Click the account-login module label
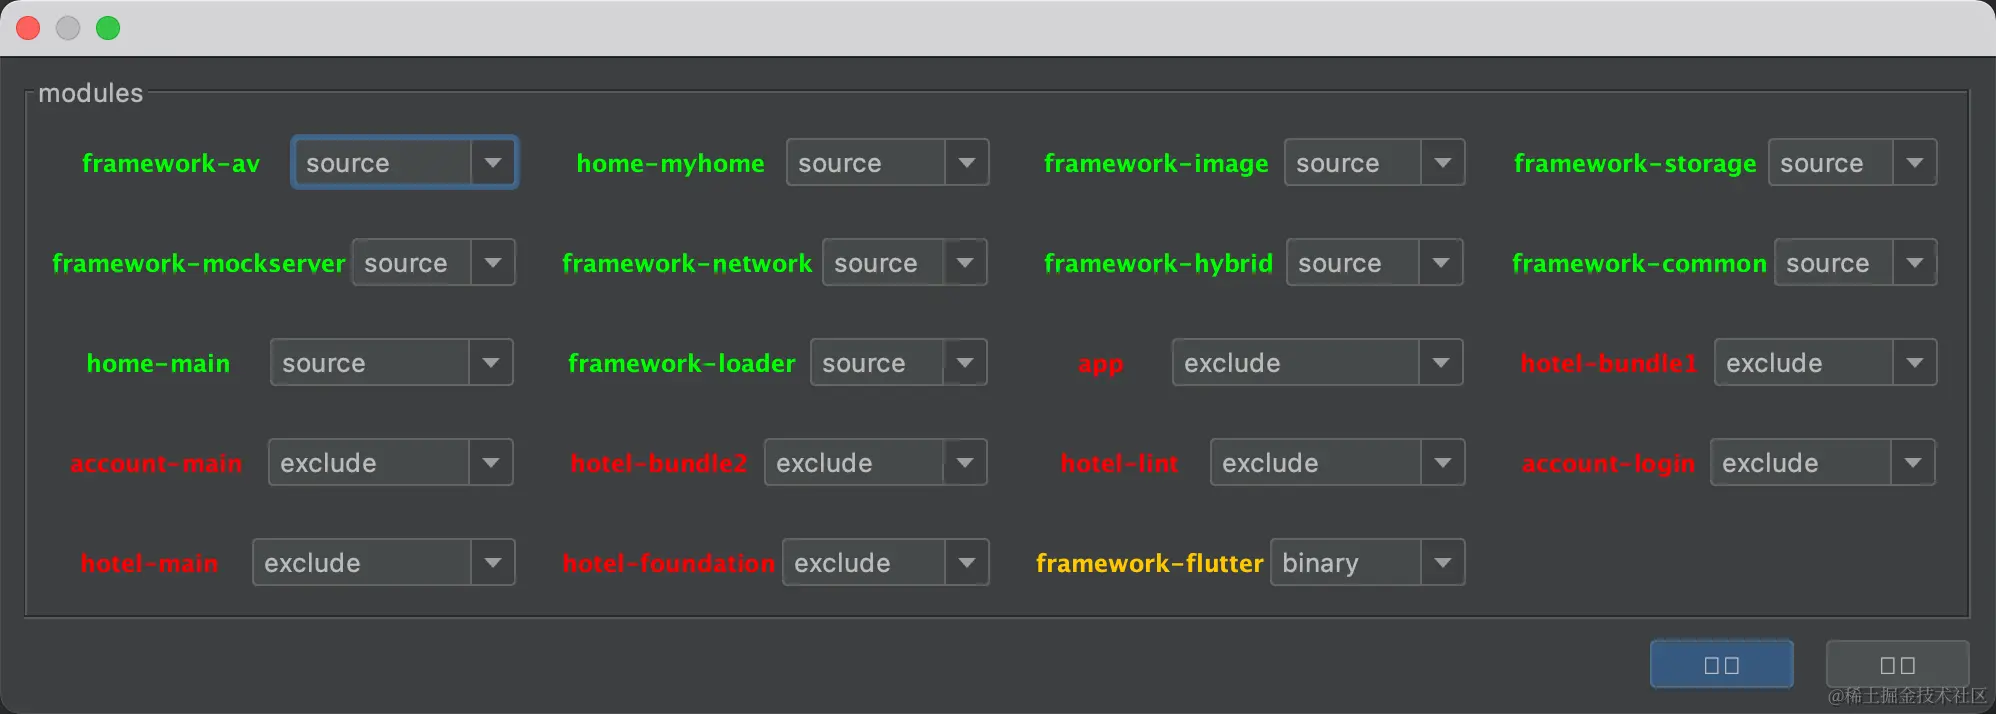Viewport: 1996px width, 714px height. point(1608,464)
